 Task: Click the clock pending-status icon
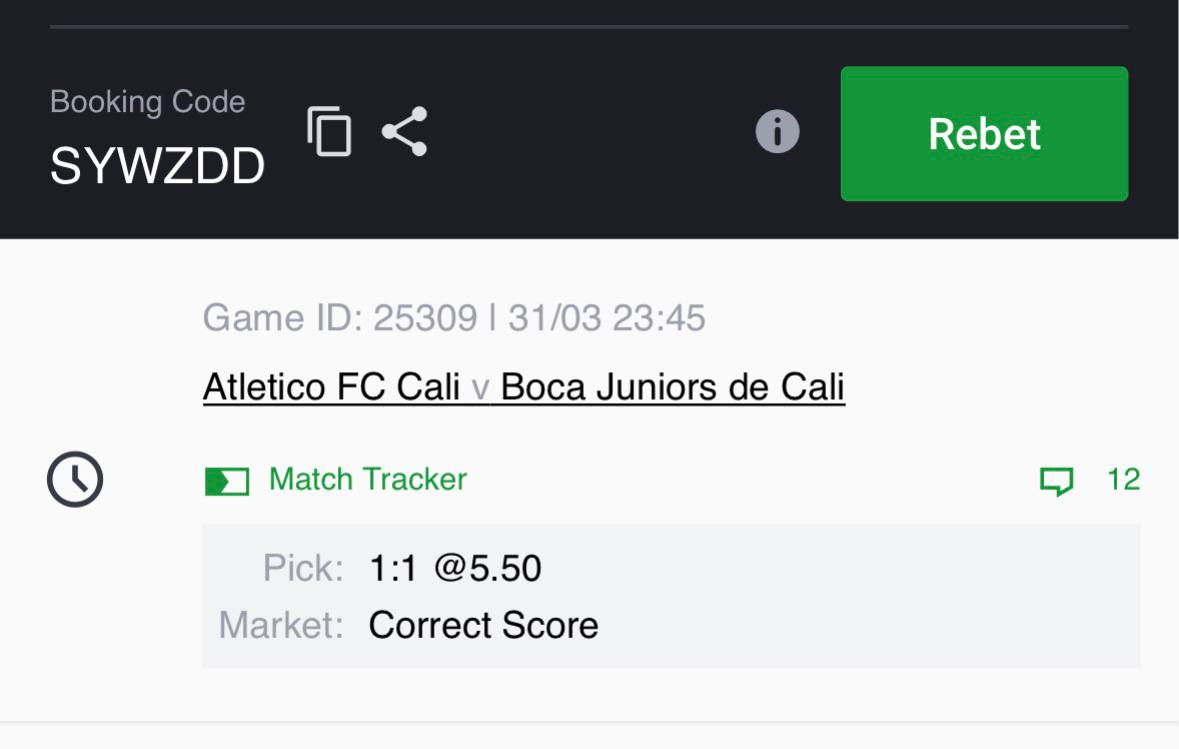[75, 479]
